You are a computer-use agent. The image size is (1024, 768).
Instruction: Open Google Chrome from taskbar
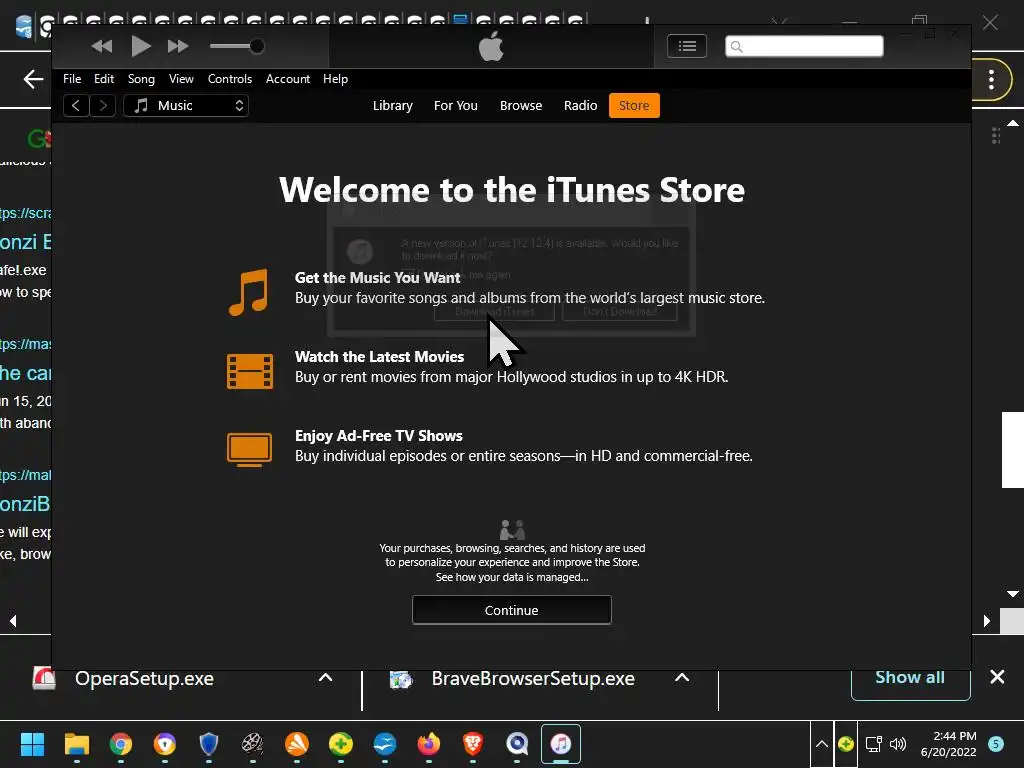click(121, 744)
